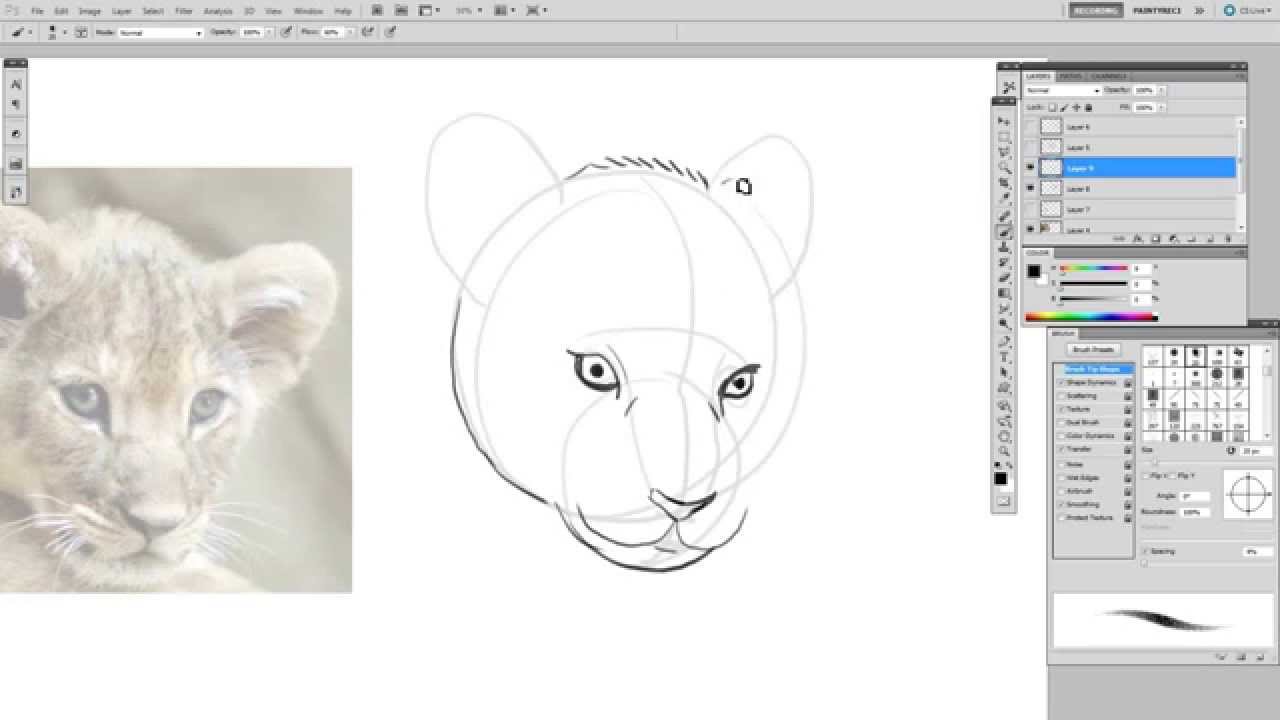Switch to the Channels tab
The width and height of the screenshot is (1280, 720).
tap(1108, 76)
